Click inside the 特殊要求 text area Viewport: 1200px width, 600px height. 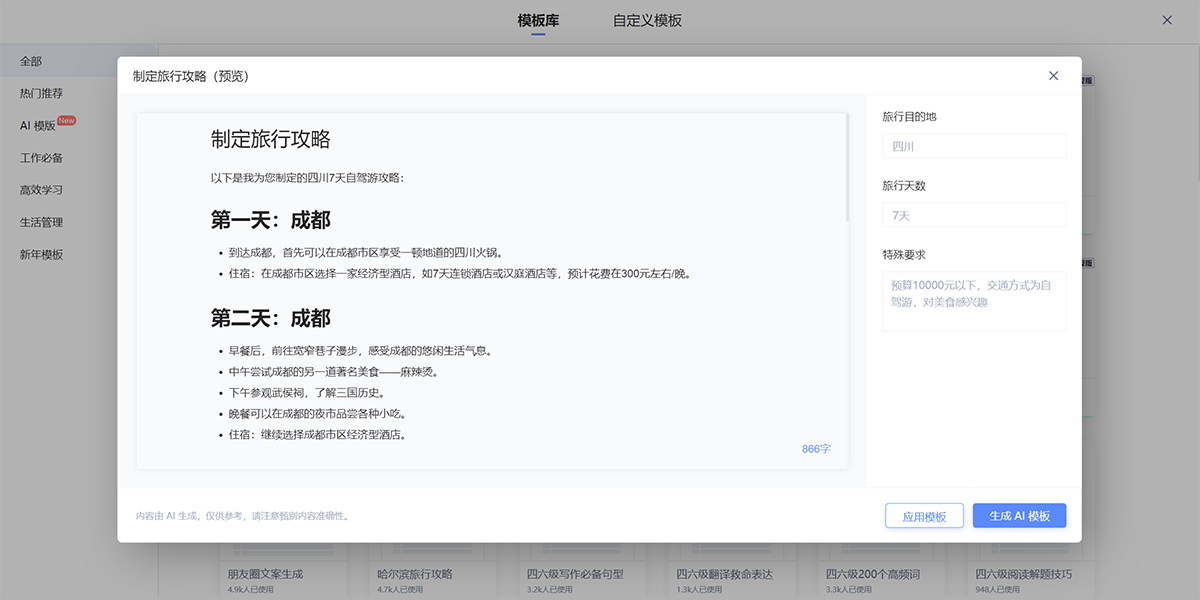pos(974,301)
